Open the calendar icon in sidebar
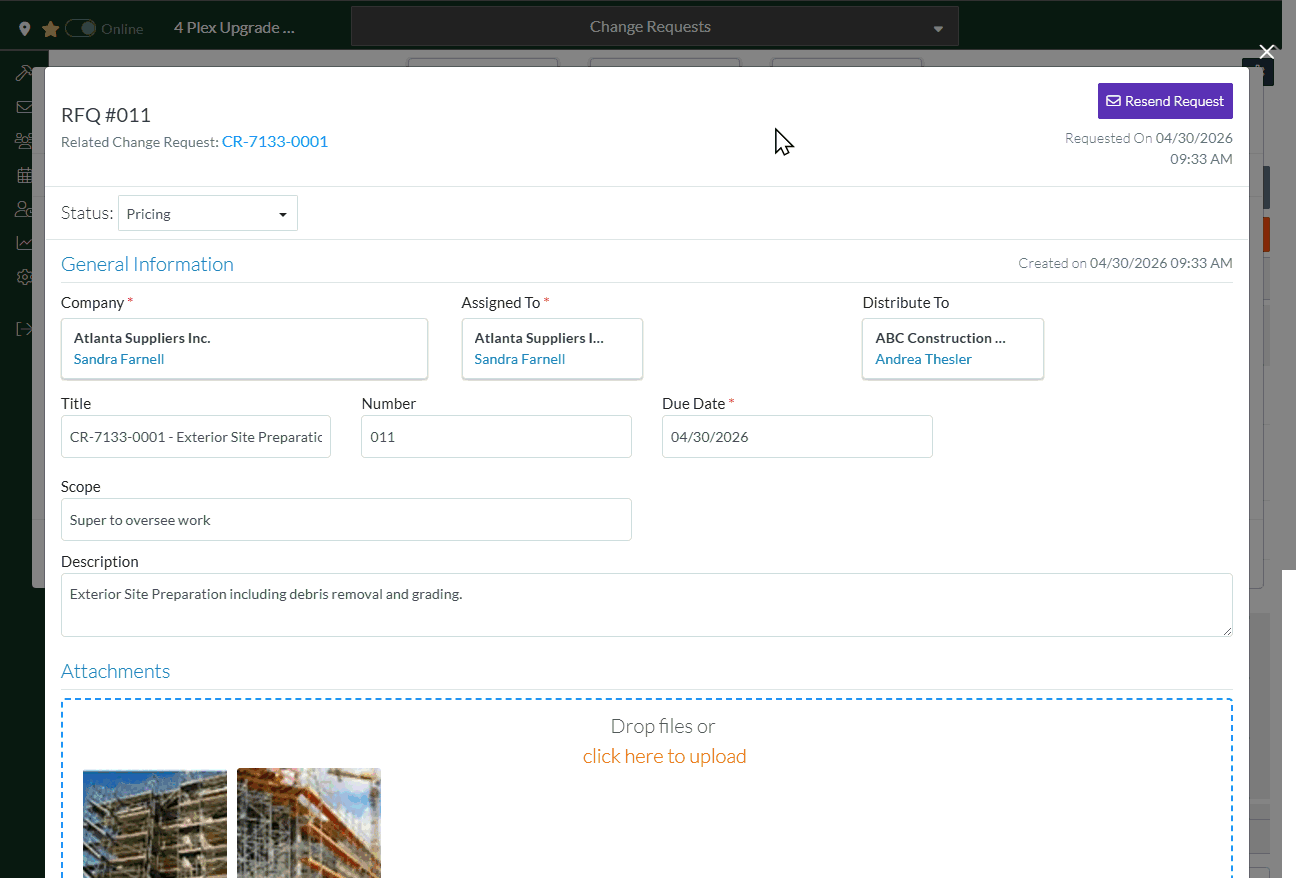Viewport: 1296px width, 878px height. [x=23, y=175]
